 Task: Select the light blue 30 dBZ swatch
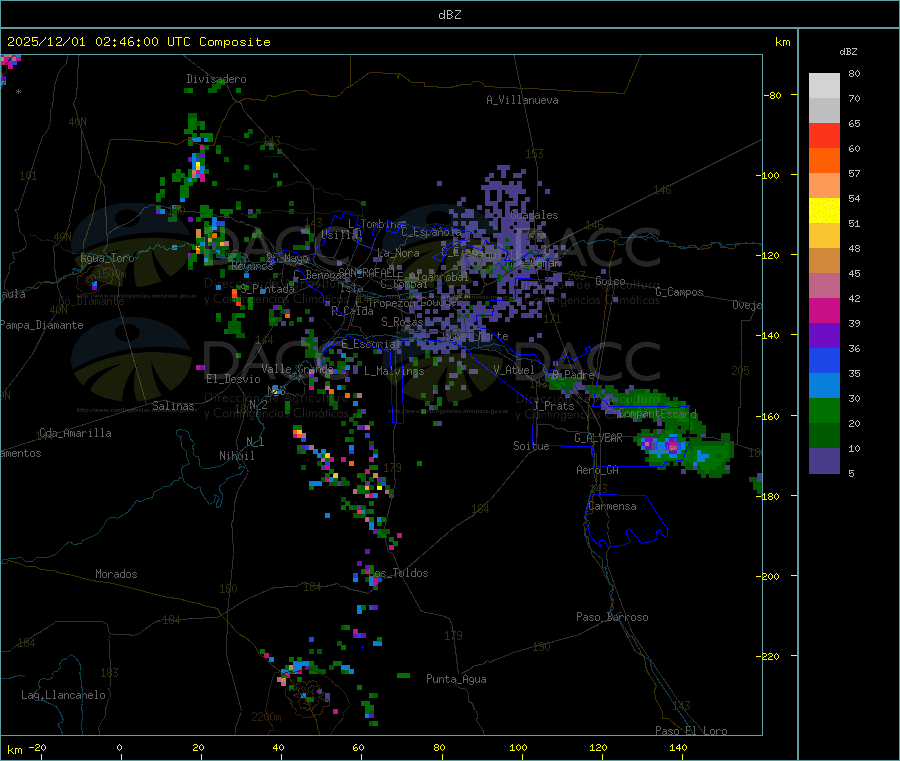point(824,386)
